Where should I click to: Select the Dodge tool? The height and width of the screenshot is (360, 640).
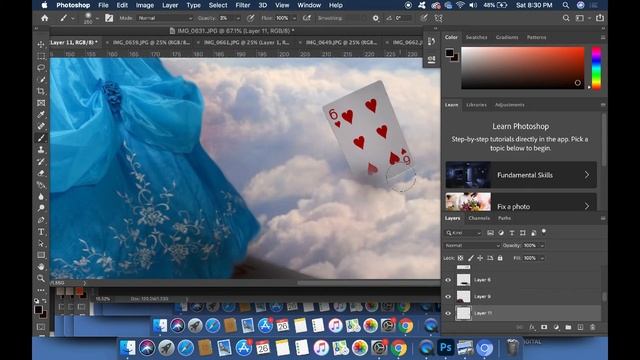tap(41, 208)
